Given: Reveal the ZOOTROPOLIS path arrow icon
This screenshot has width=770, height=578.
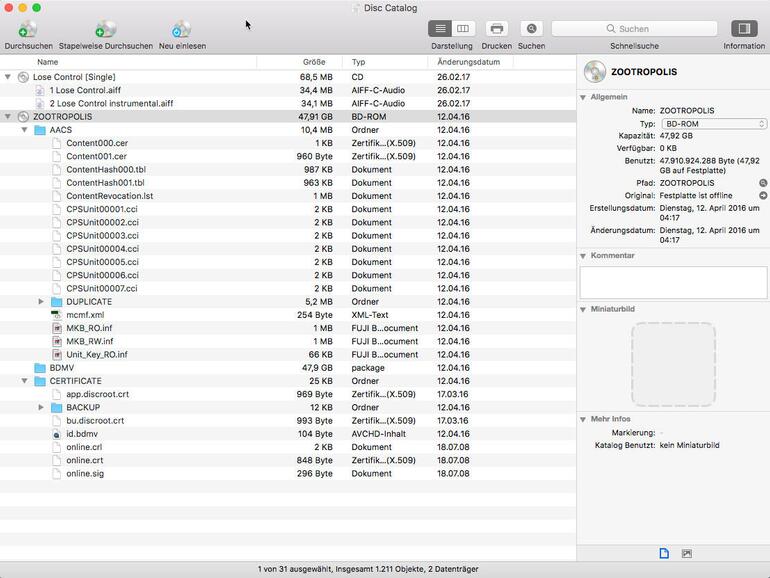Looking at the screenshot, I should pos(763,183).
